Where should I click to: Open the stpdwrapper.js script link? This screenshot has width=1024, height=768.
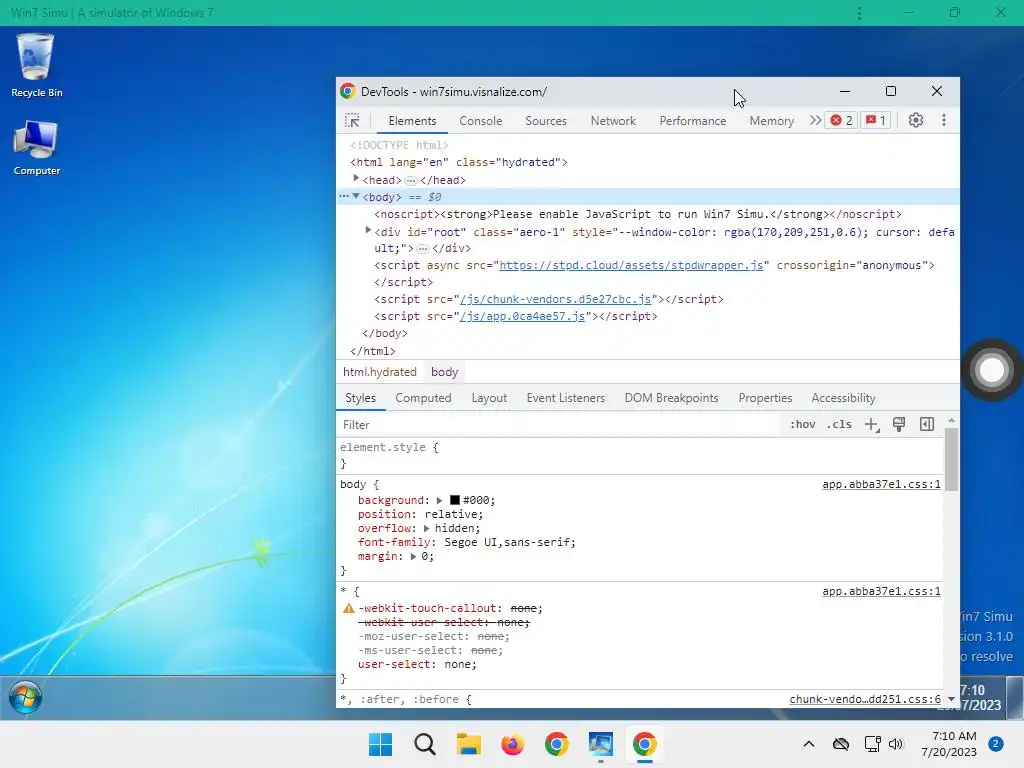[x=631, y=265]
